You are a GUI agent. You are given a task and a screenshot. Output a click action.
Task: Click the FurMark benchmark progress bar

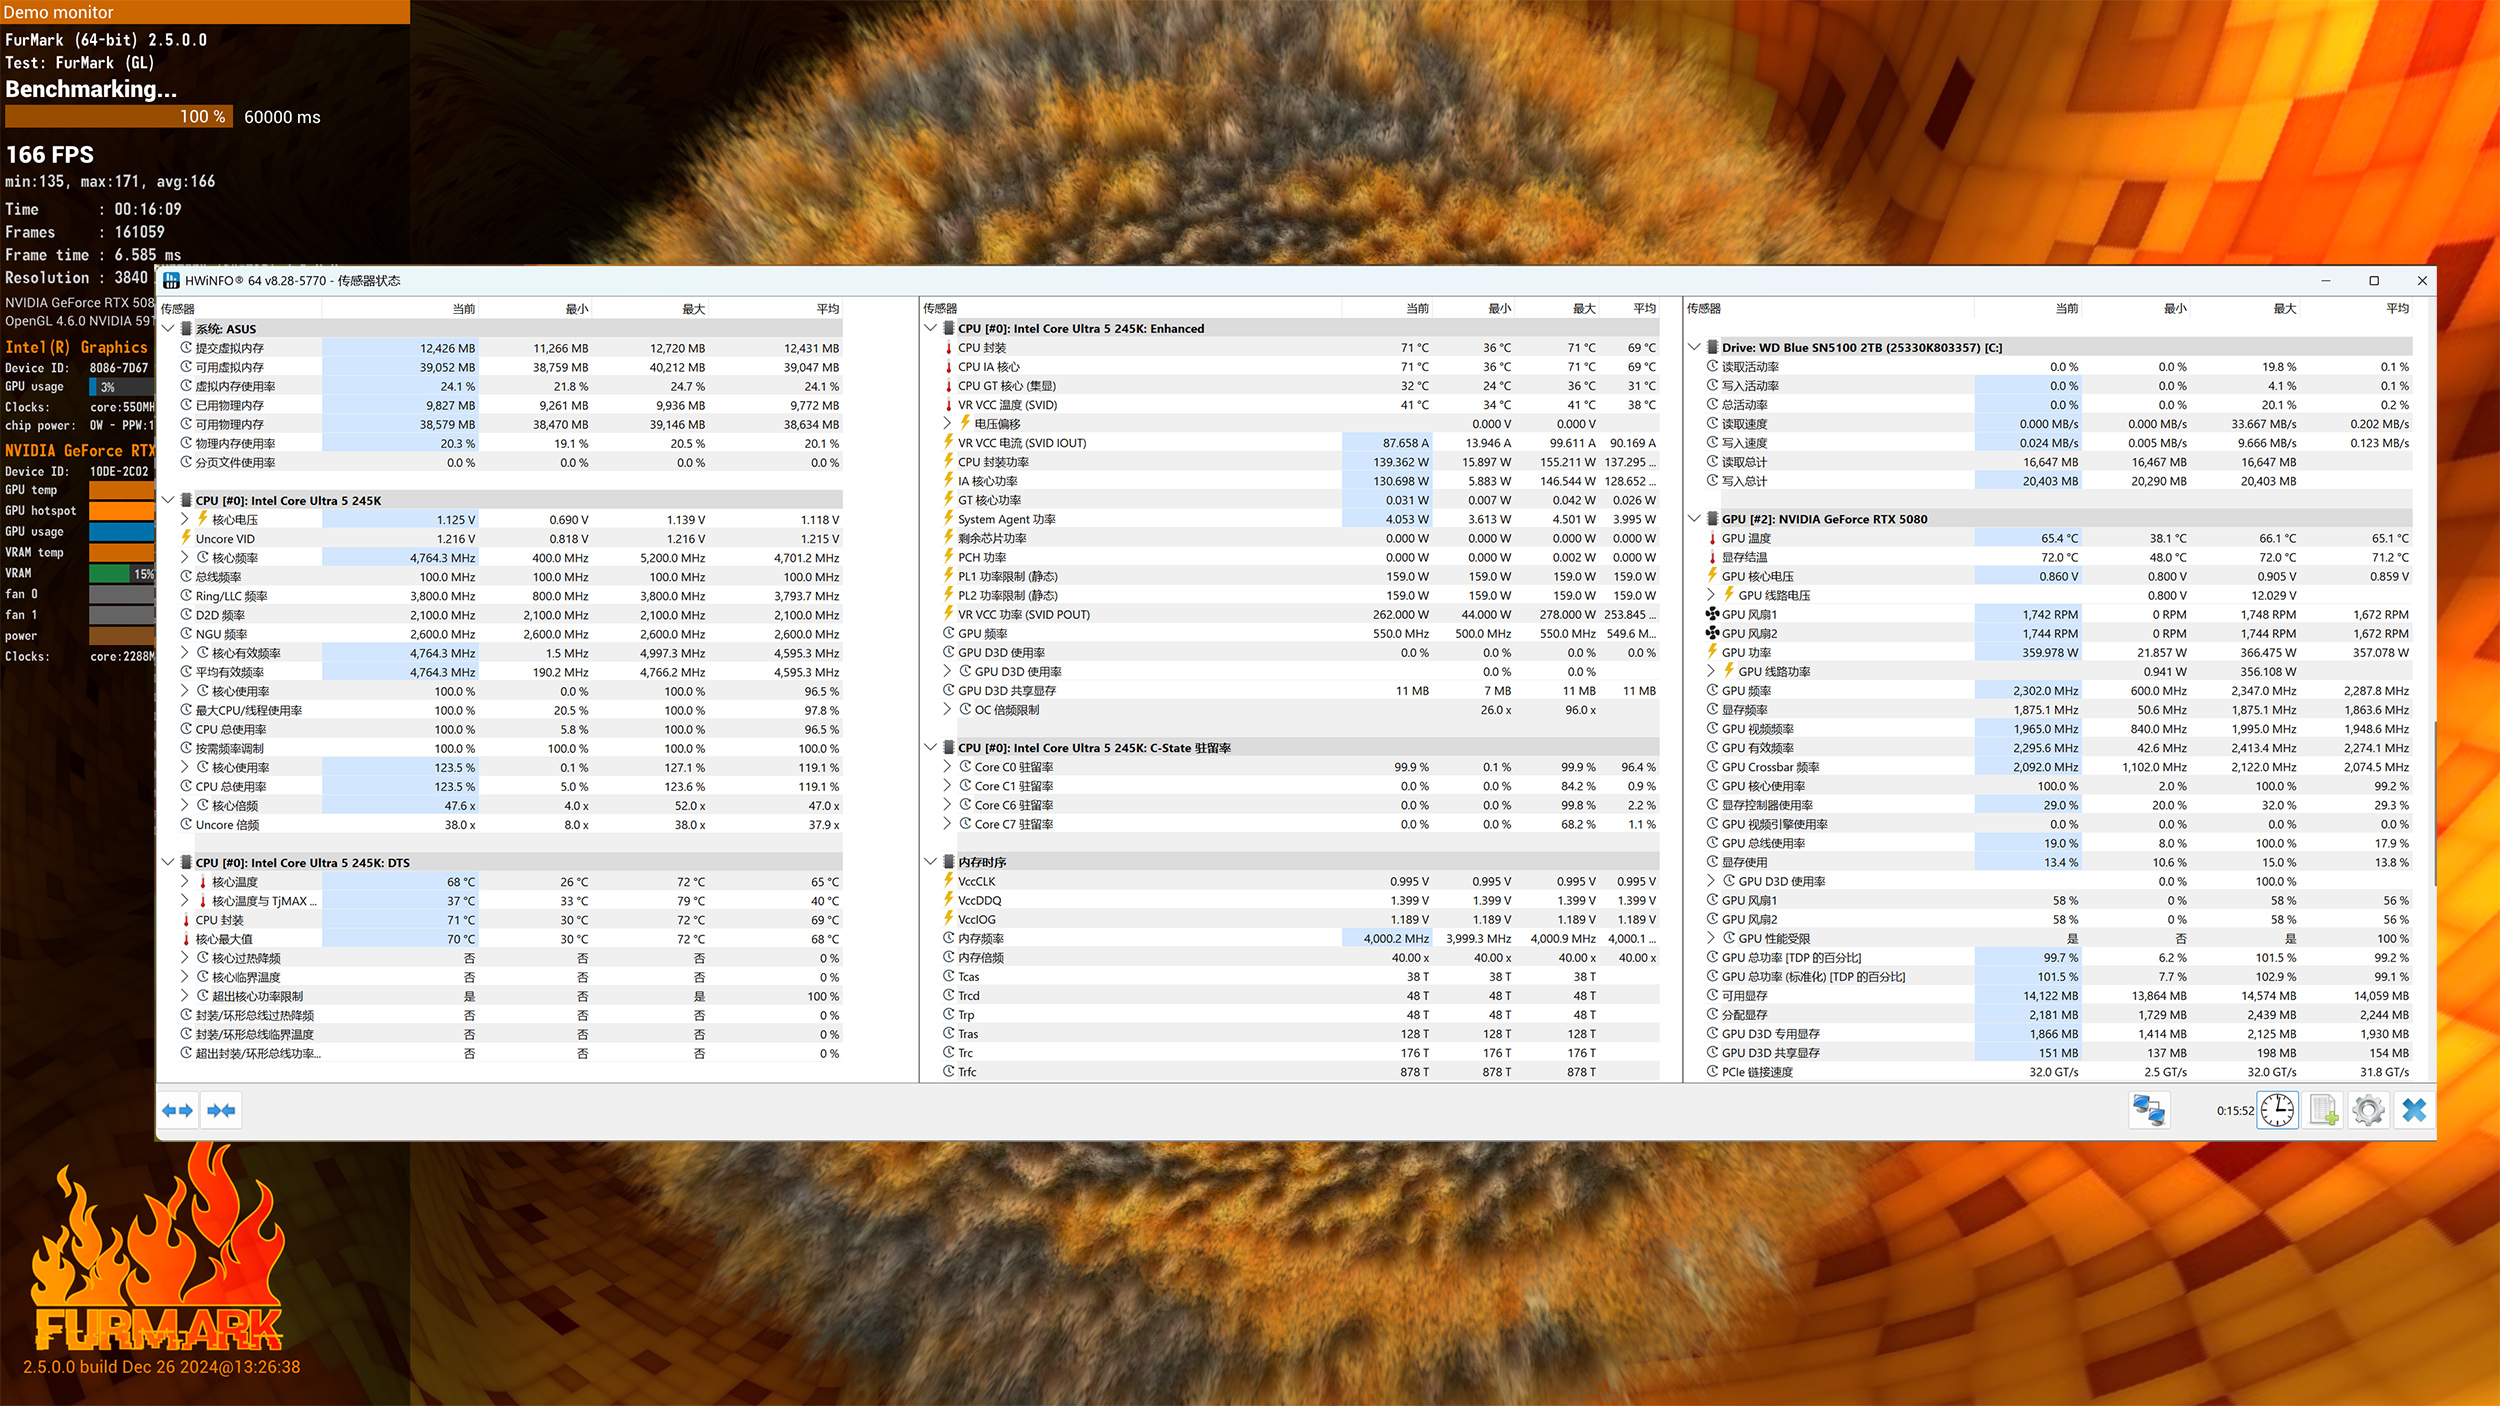coord(118,117)
